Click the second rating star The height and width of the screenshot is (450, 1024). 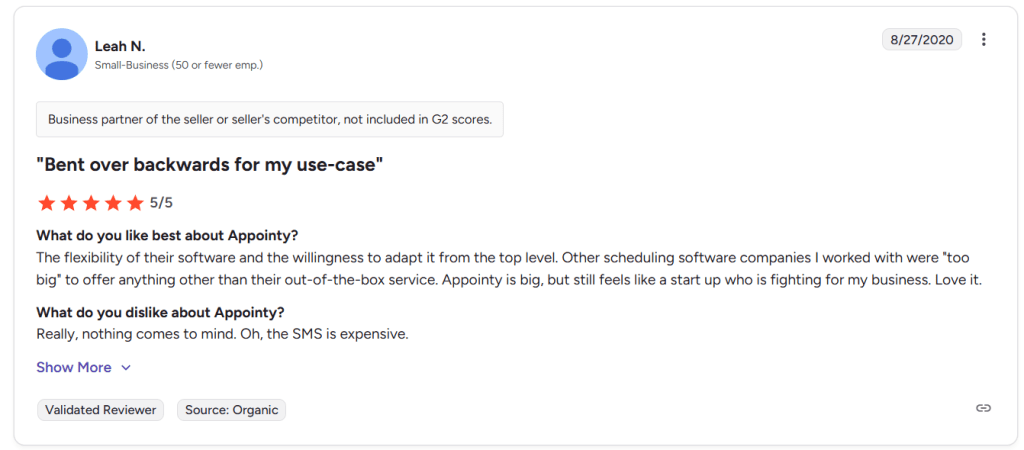click(x=68, y=203)
